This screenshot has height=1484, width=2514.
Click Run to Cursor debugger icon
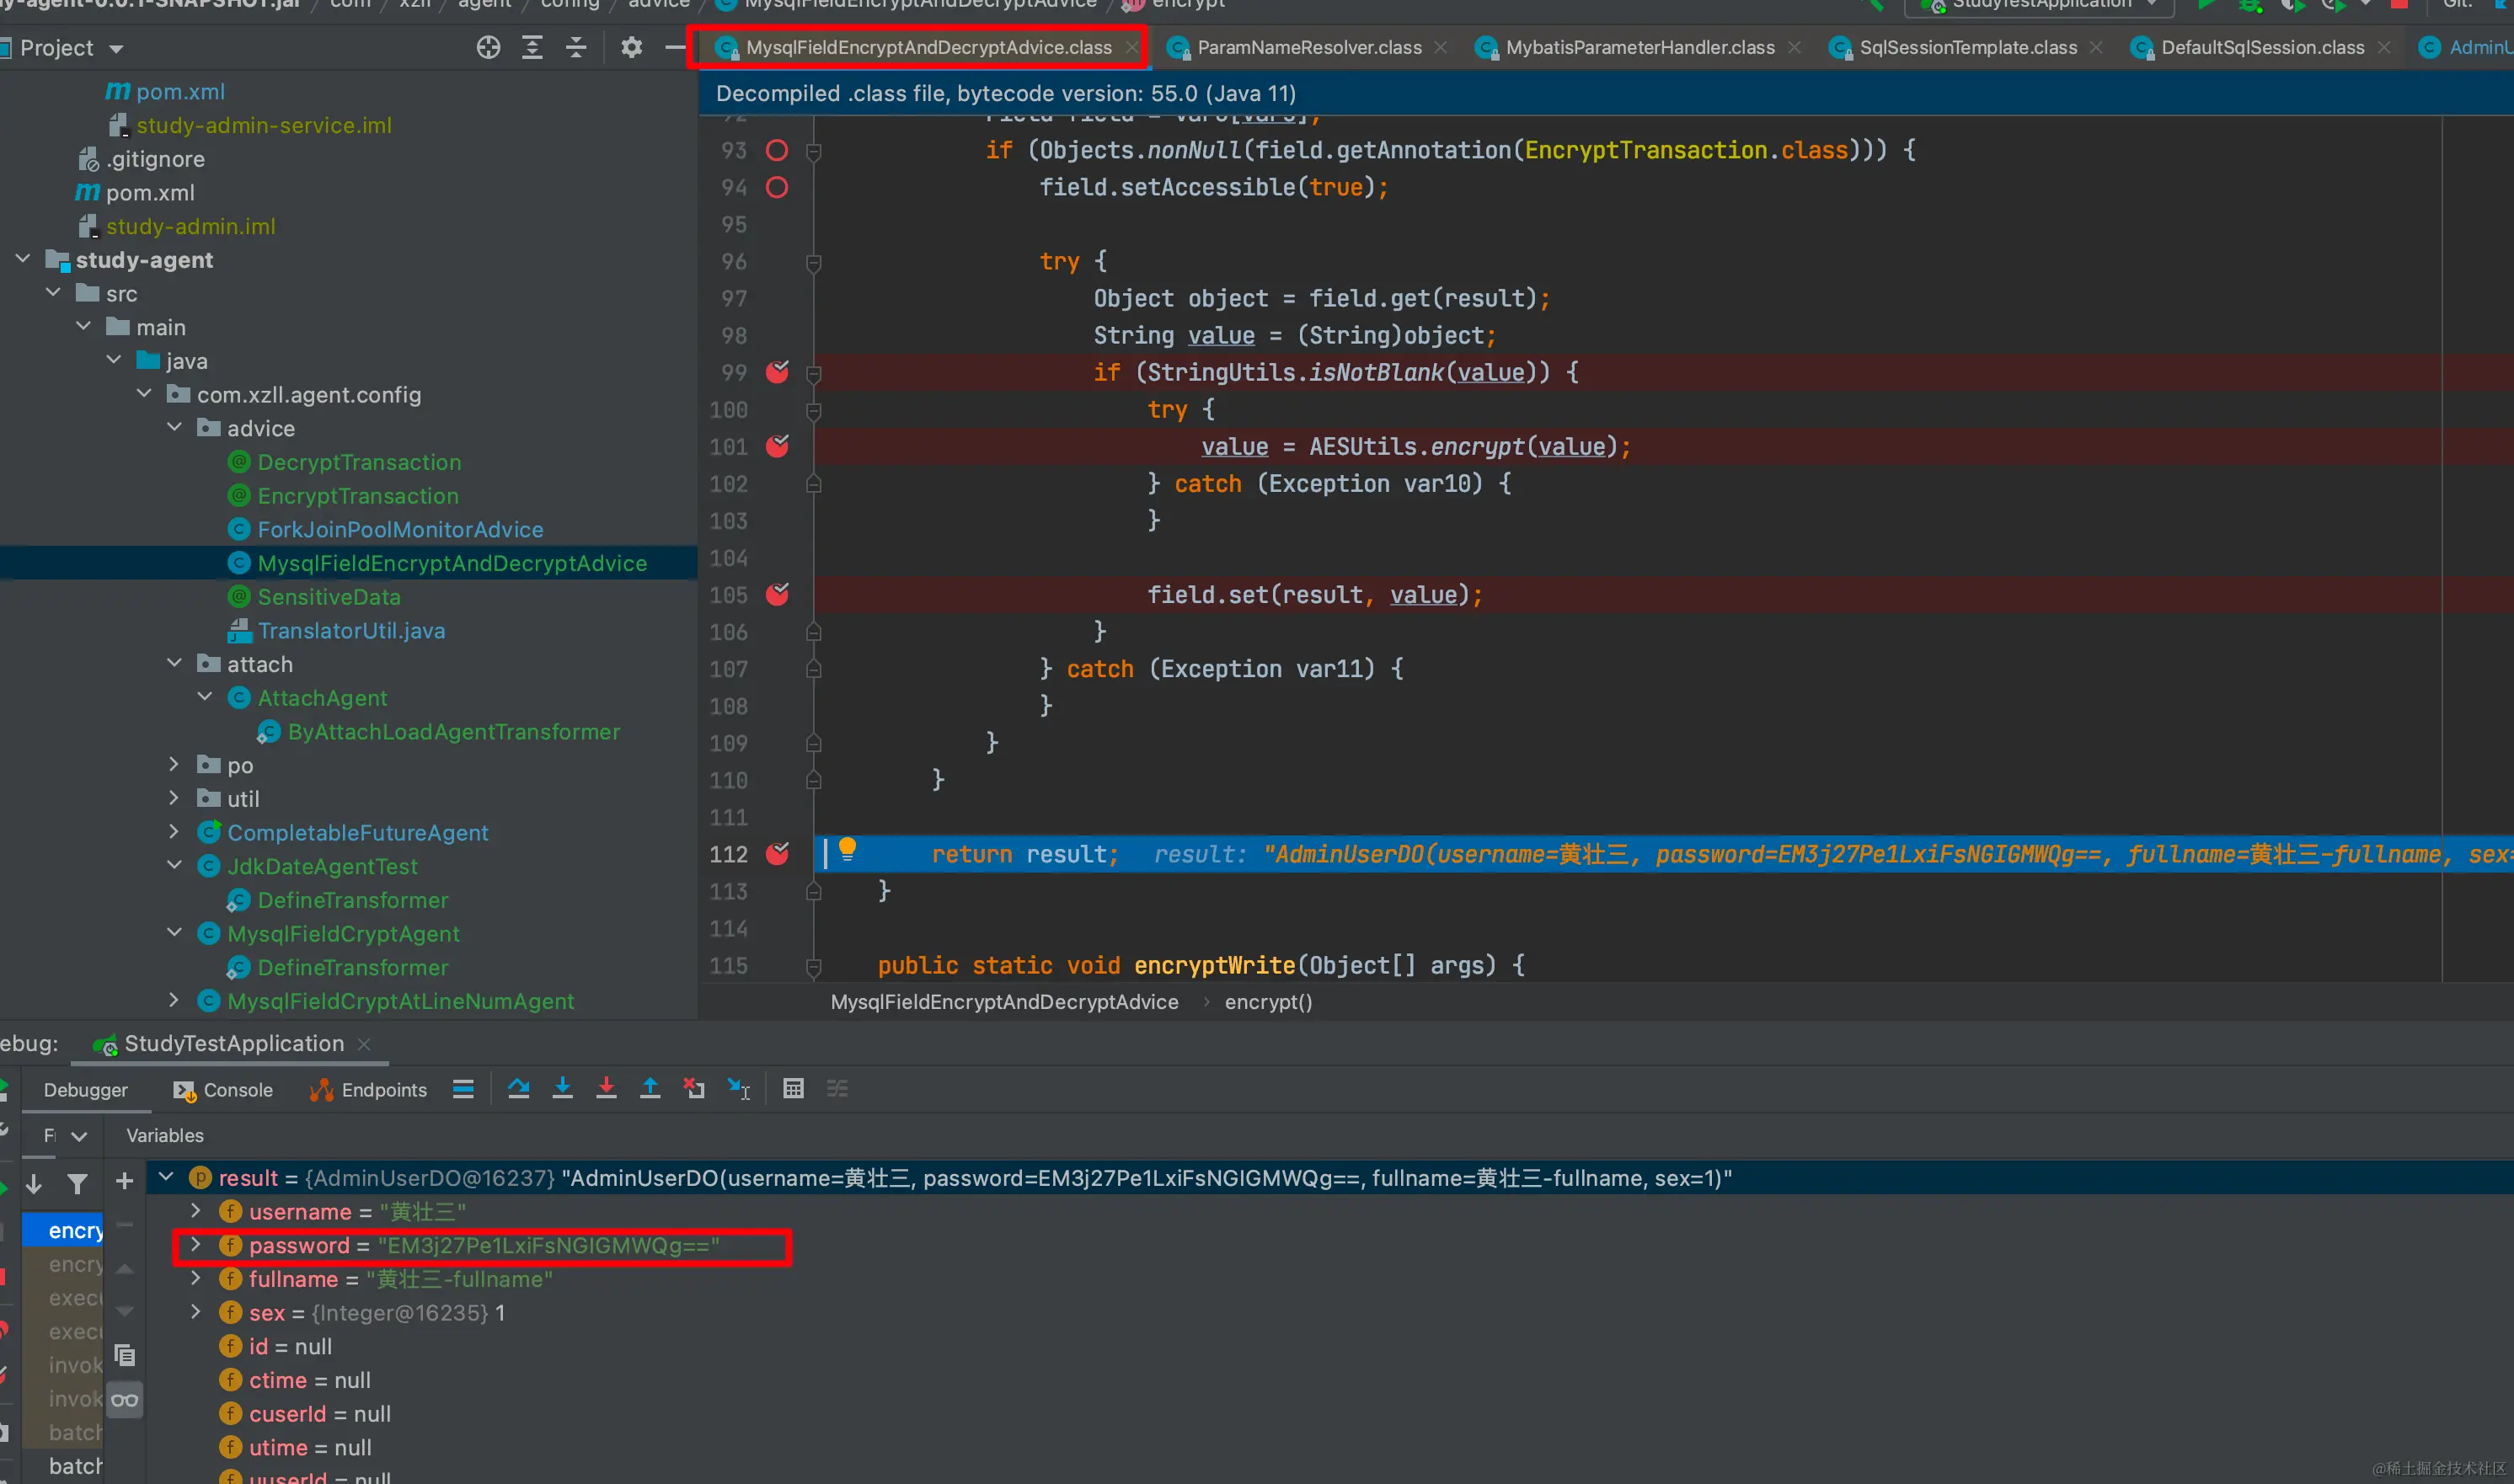pyautogui.click(x=739, y=1089)
